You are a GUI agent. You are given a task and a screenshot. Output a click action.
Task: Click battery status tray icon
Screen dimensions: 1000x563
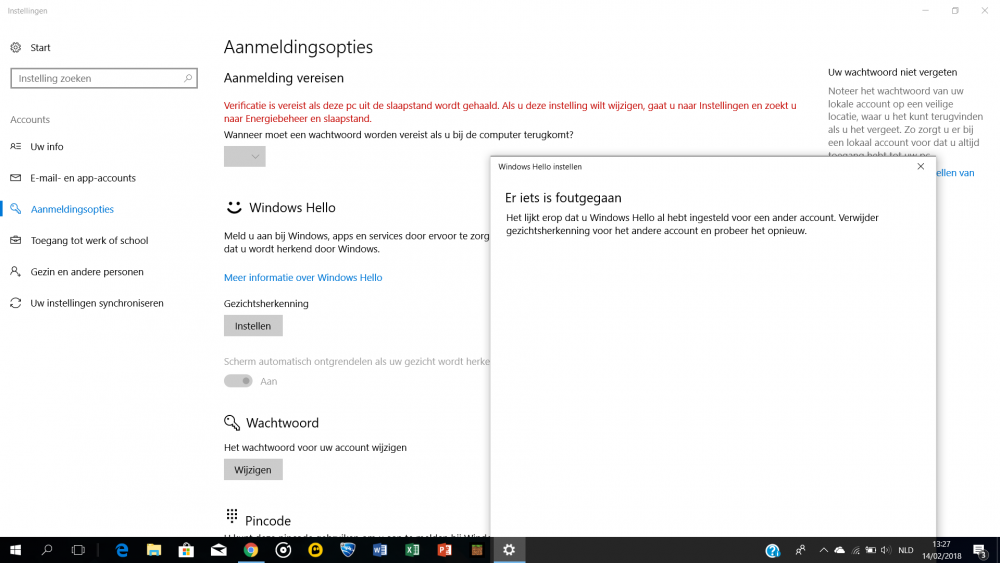[871, 550]
